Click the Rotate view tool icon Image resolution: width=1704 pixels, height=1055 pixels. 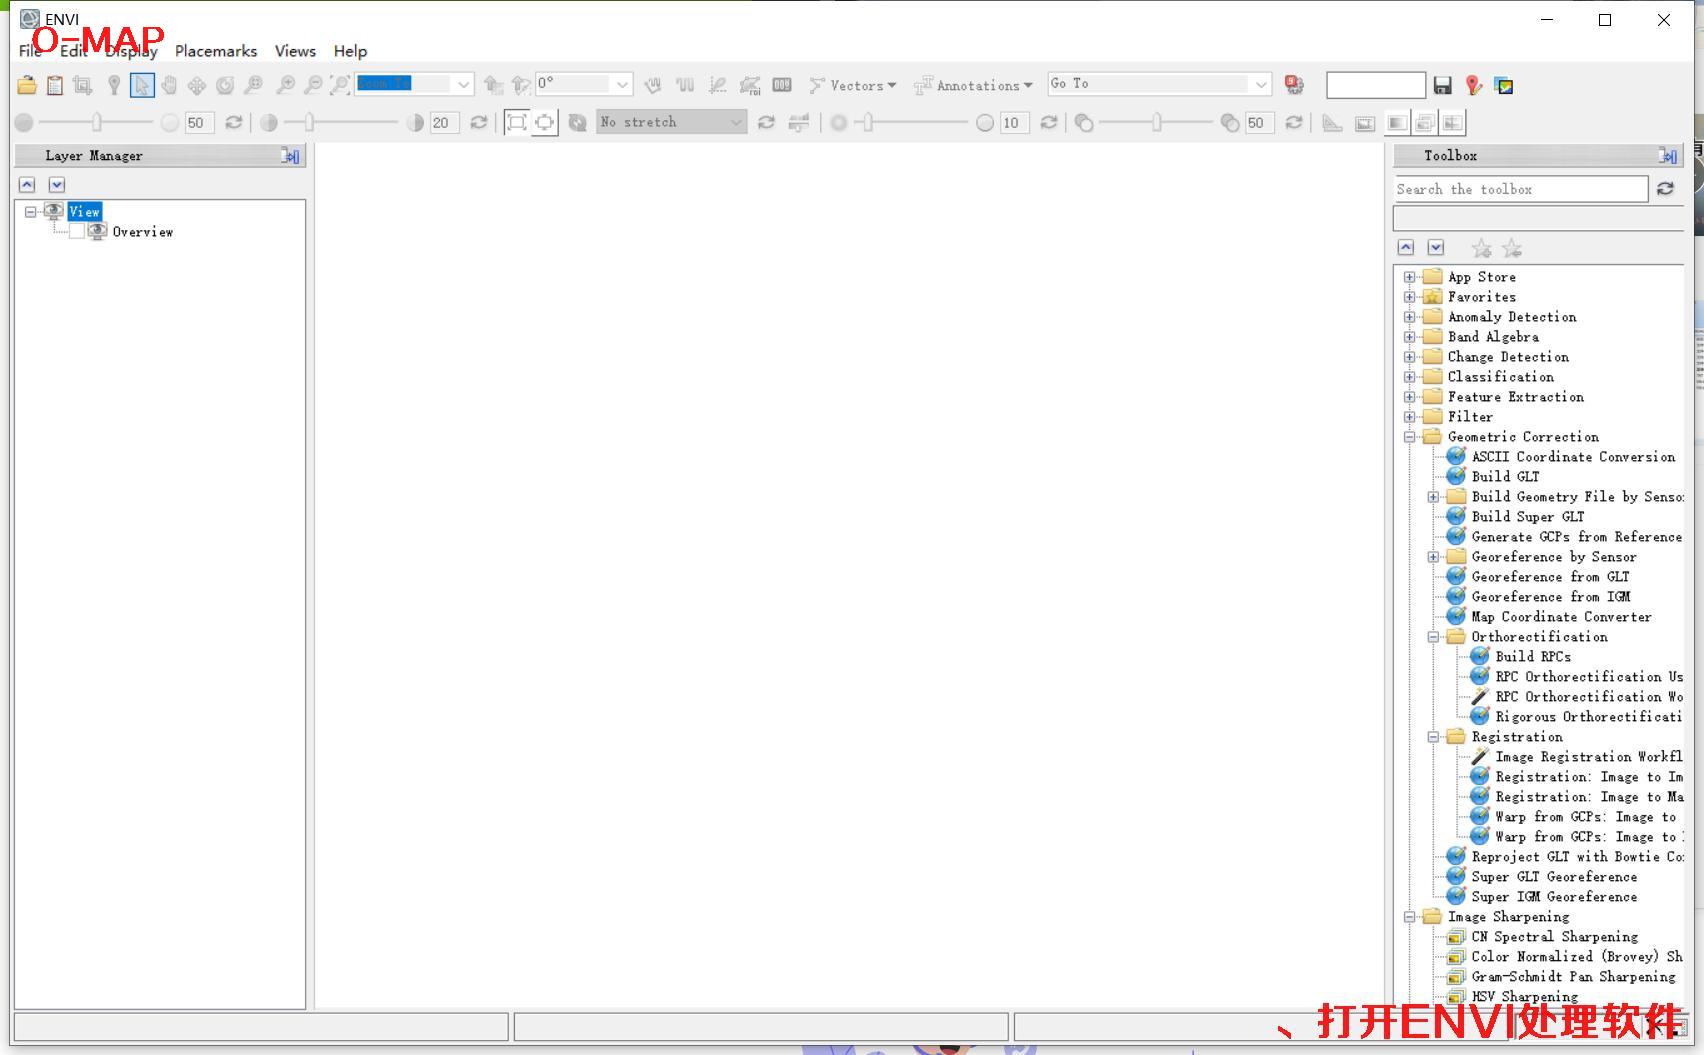pyautogui.click(x=225, y=86)
